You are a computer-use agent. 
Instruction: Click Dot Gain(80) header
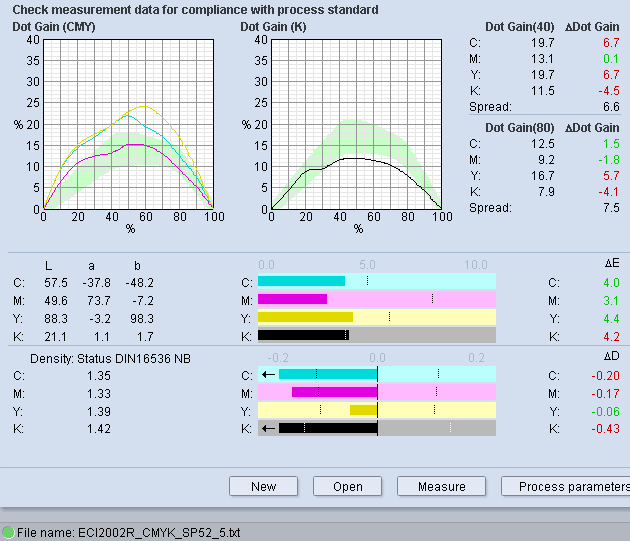pyautogui.click(x=520, y=127)
